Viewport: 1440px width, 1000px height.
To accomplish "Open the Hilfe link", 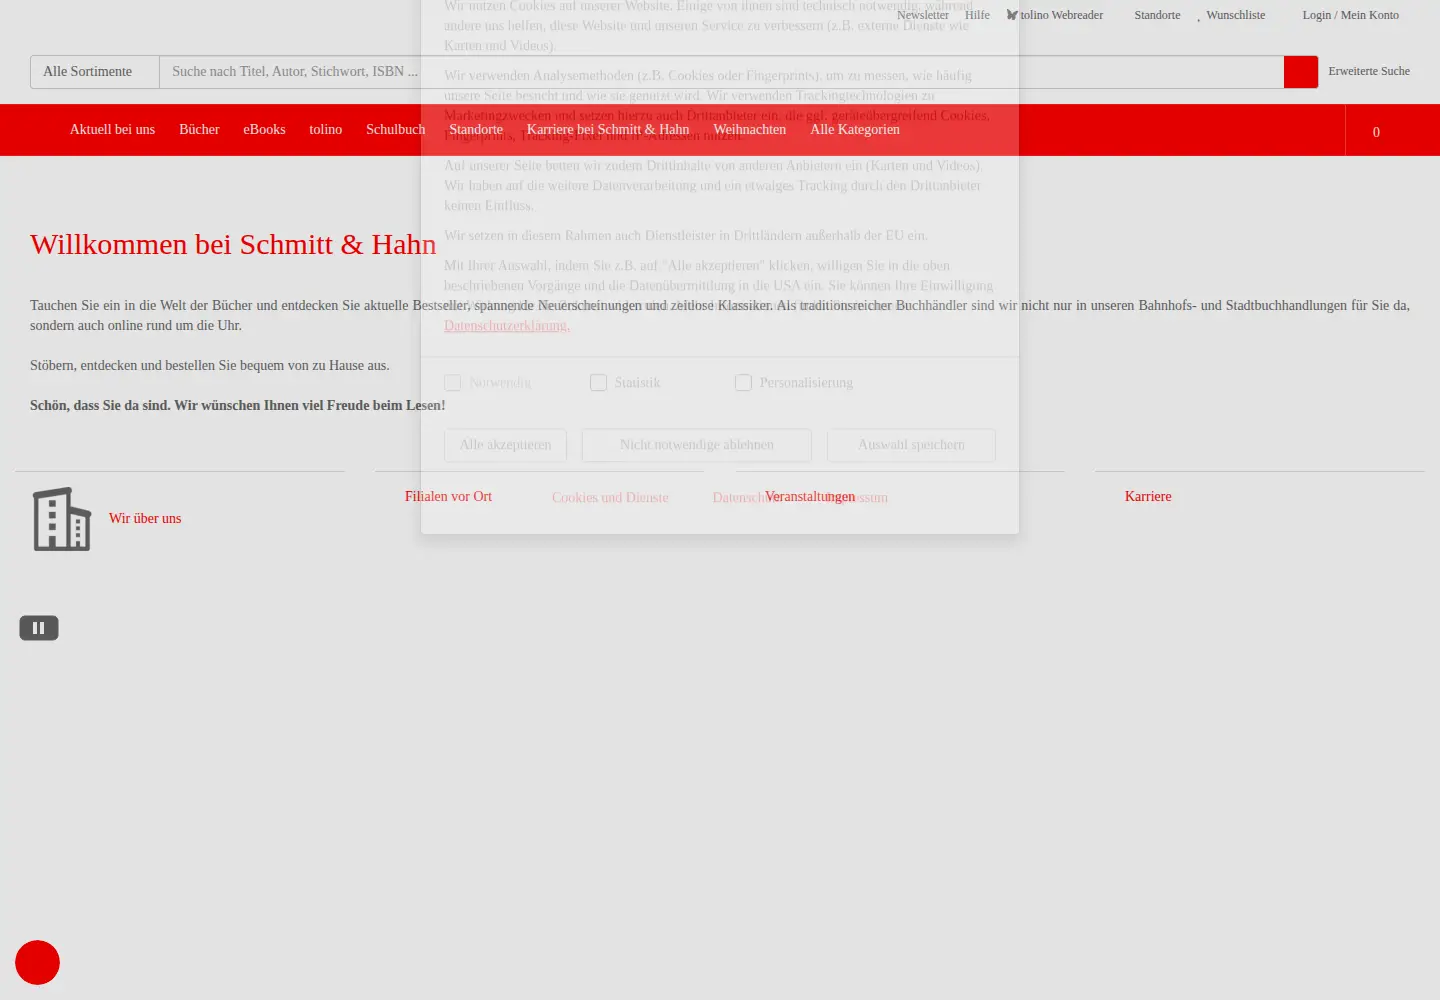I will click(977, 15).
